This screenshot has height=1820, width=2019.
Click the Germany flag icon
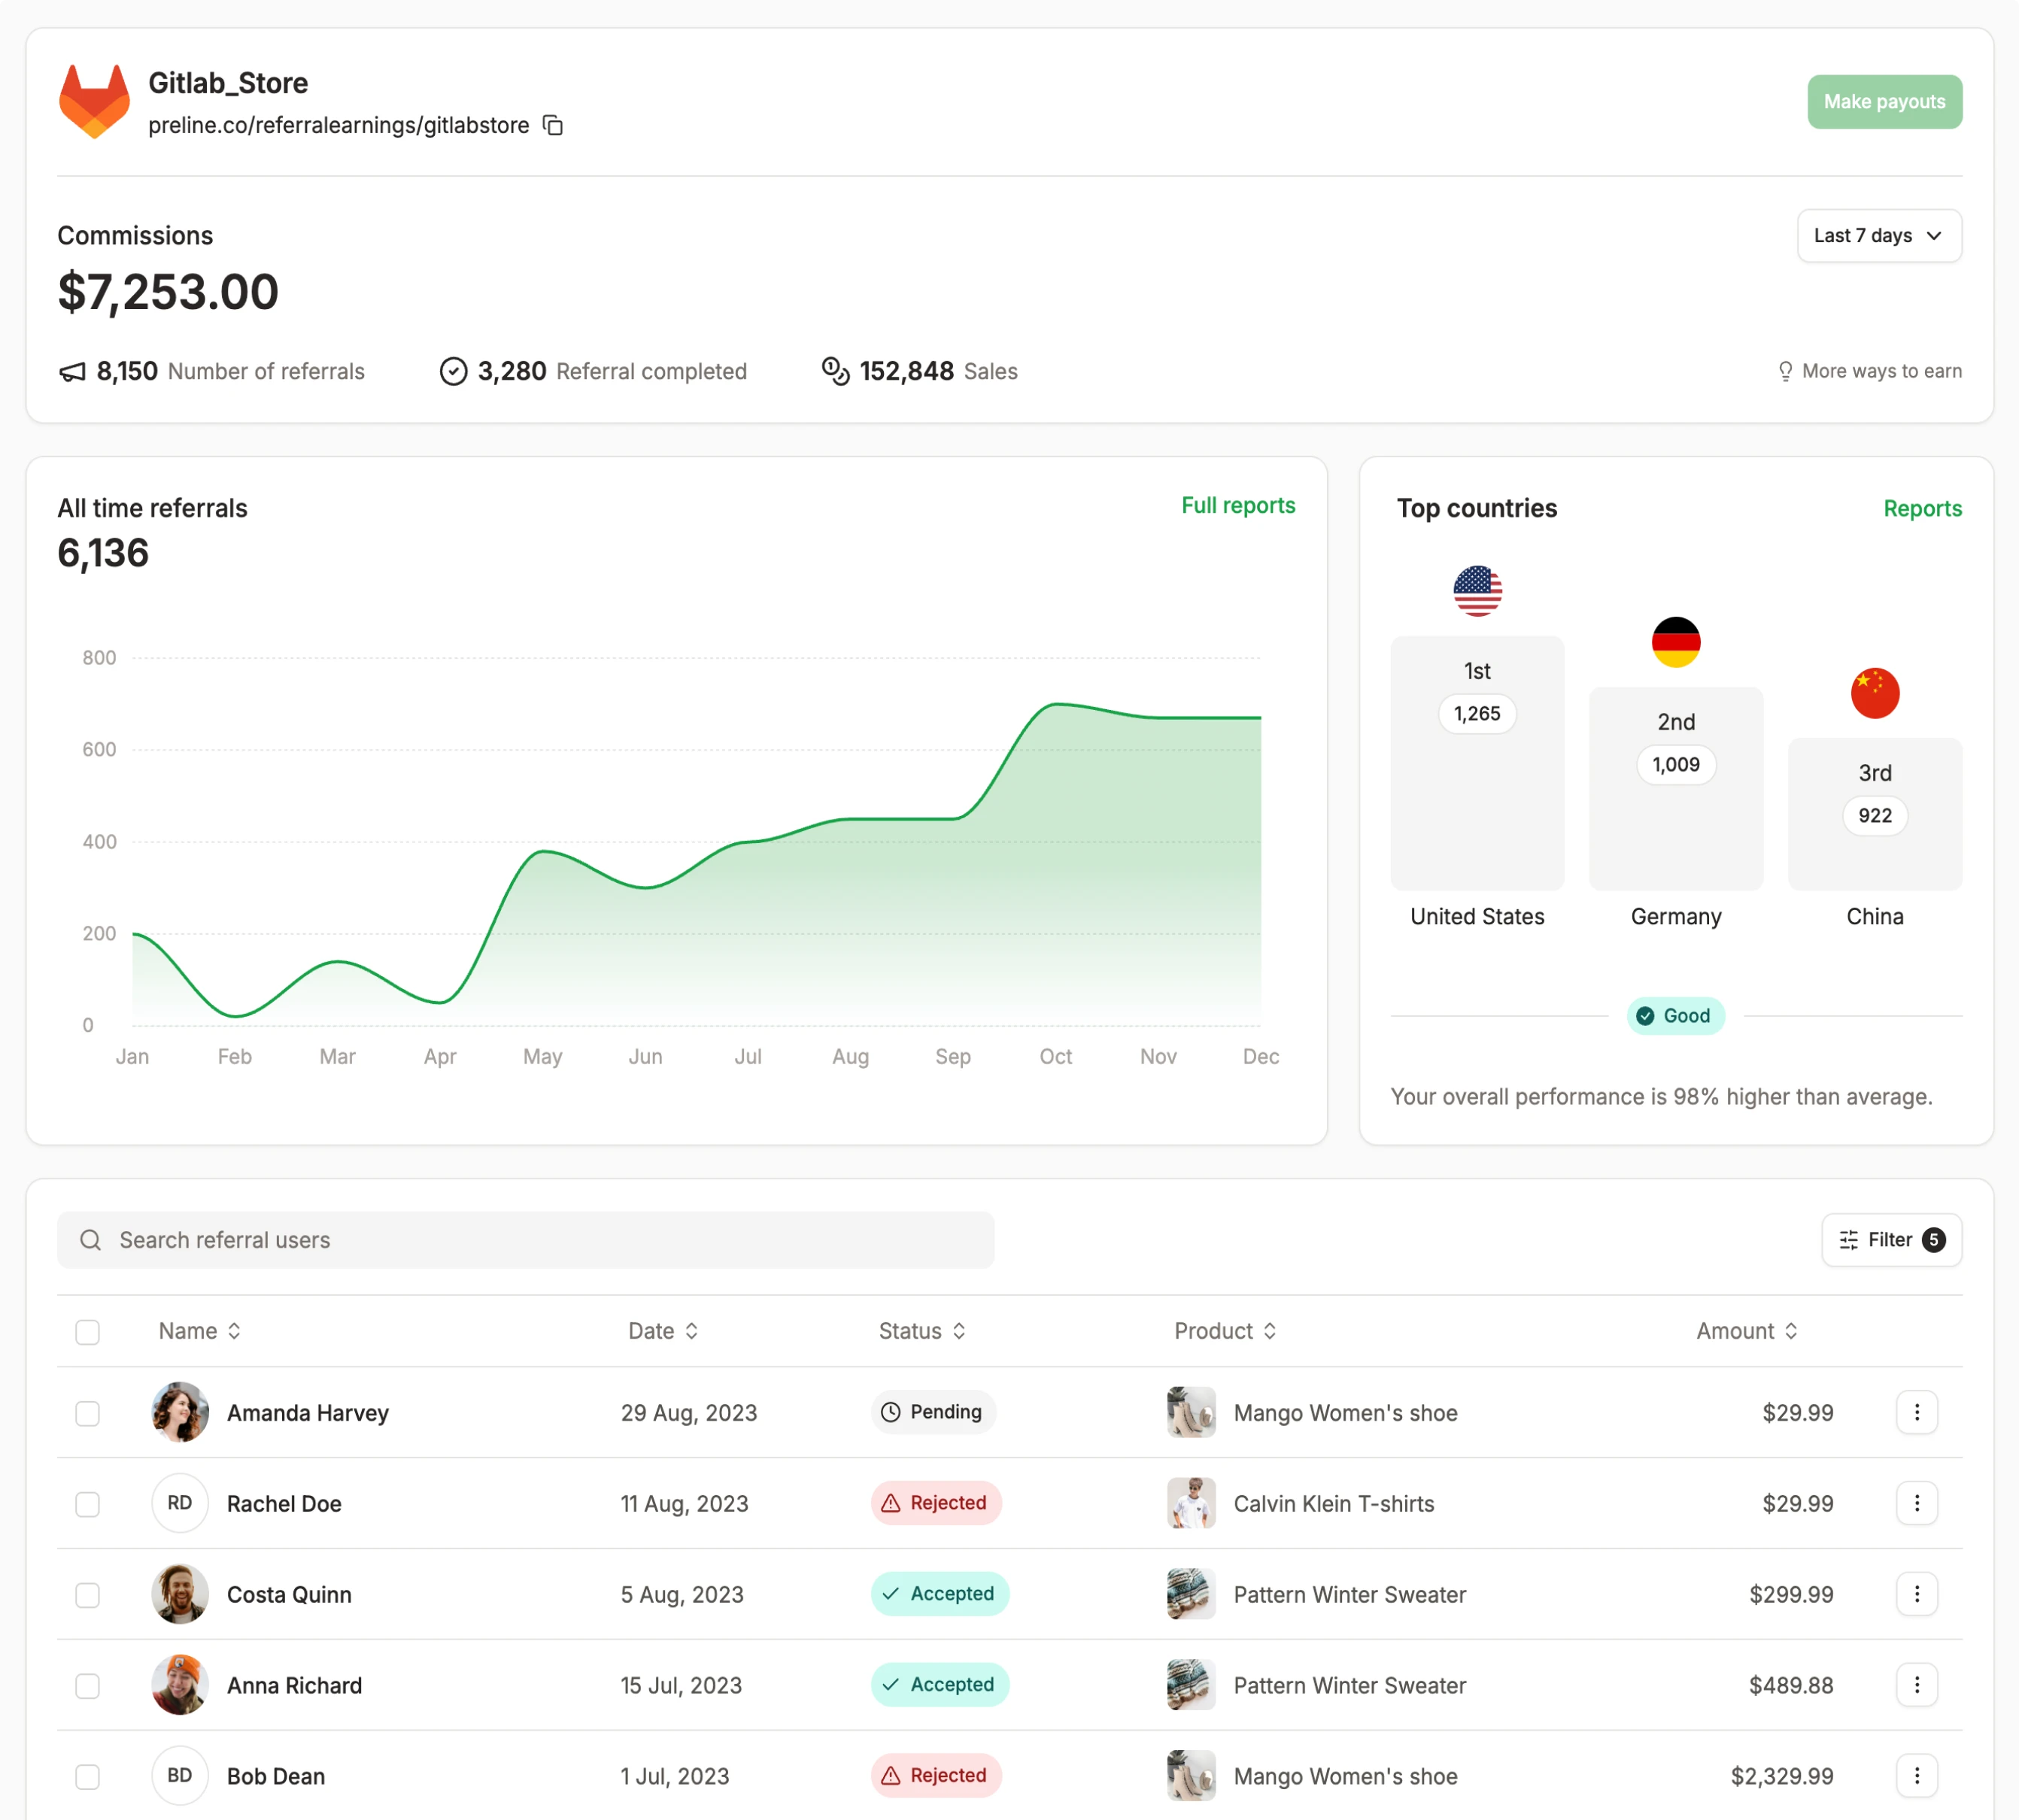(x=1675, y=642)
